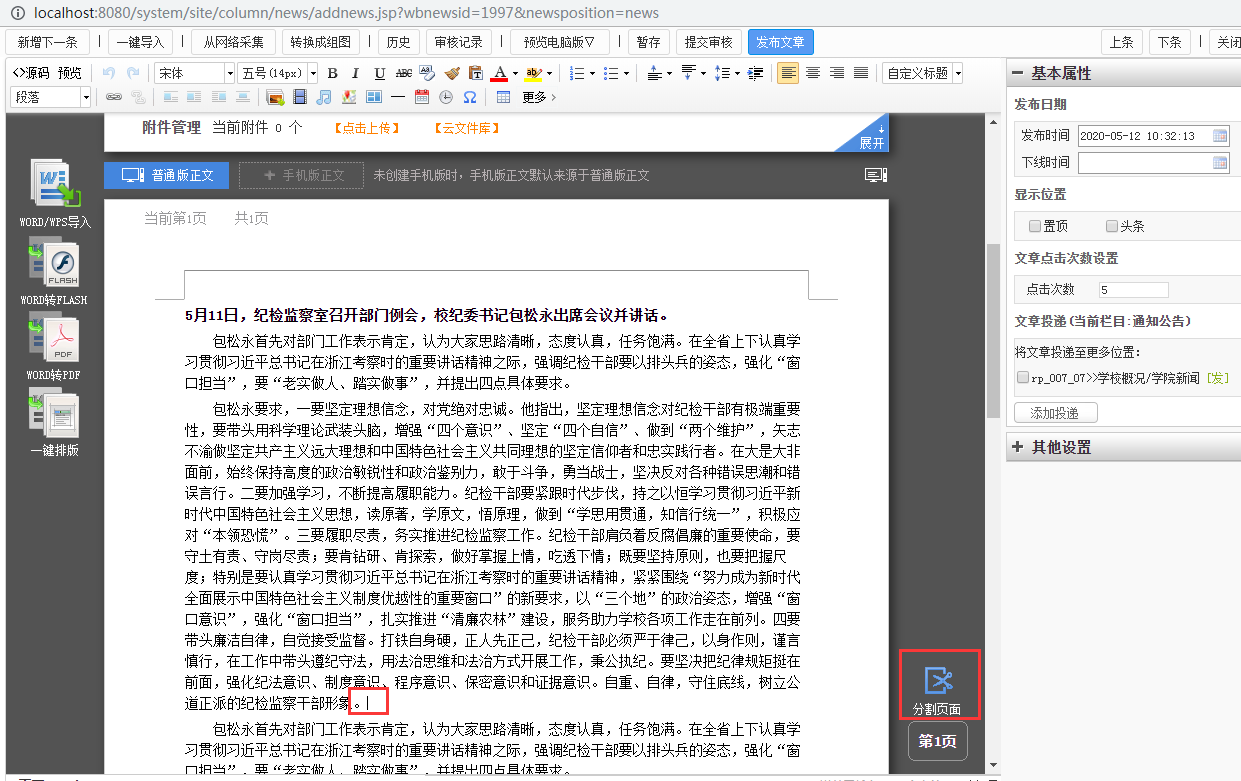The height and width of the screenshot is (781, 1241).
Task: Click the 点击上传 link
Action: [366, 128]
